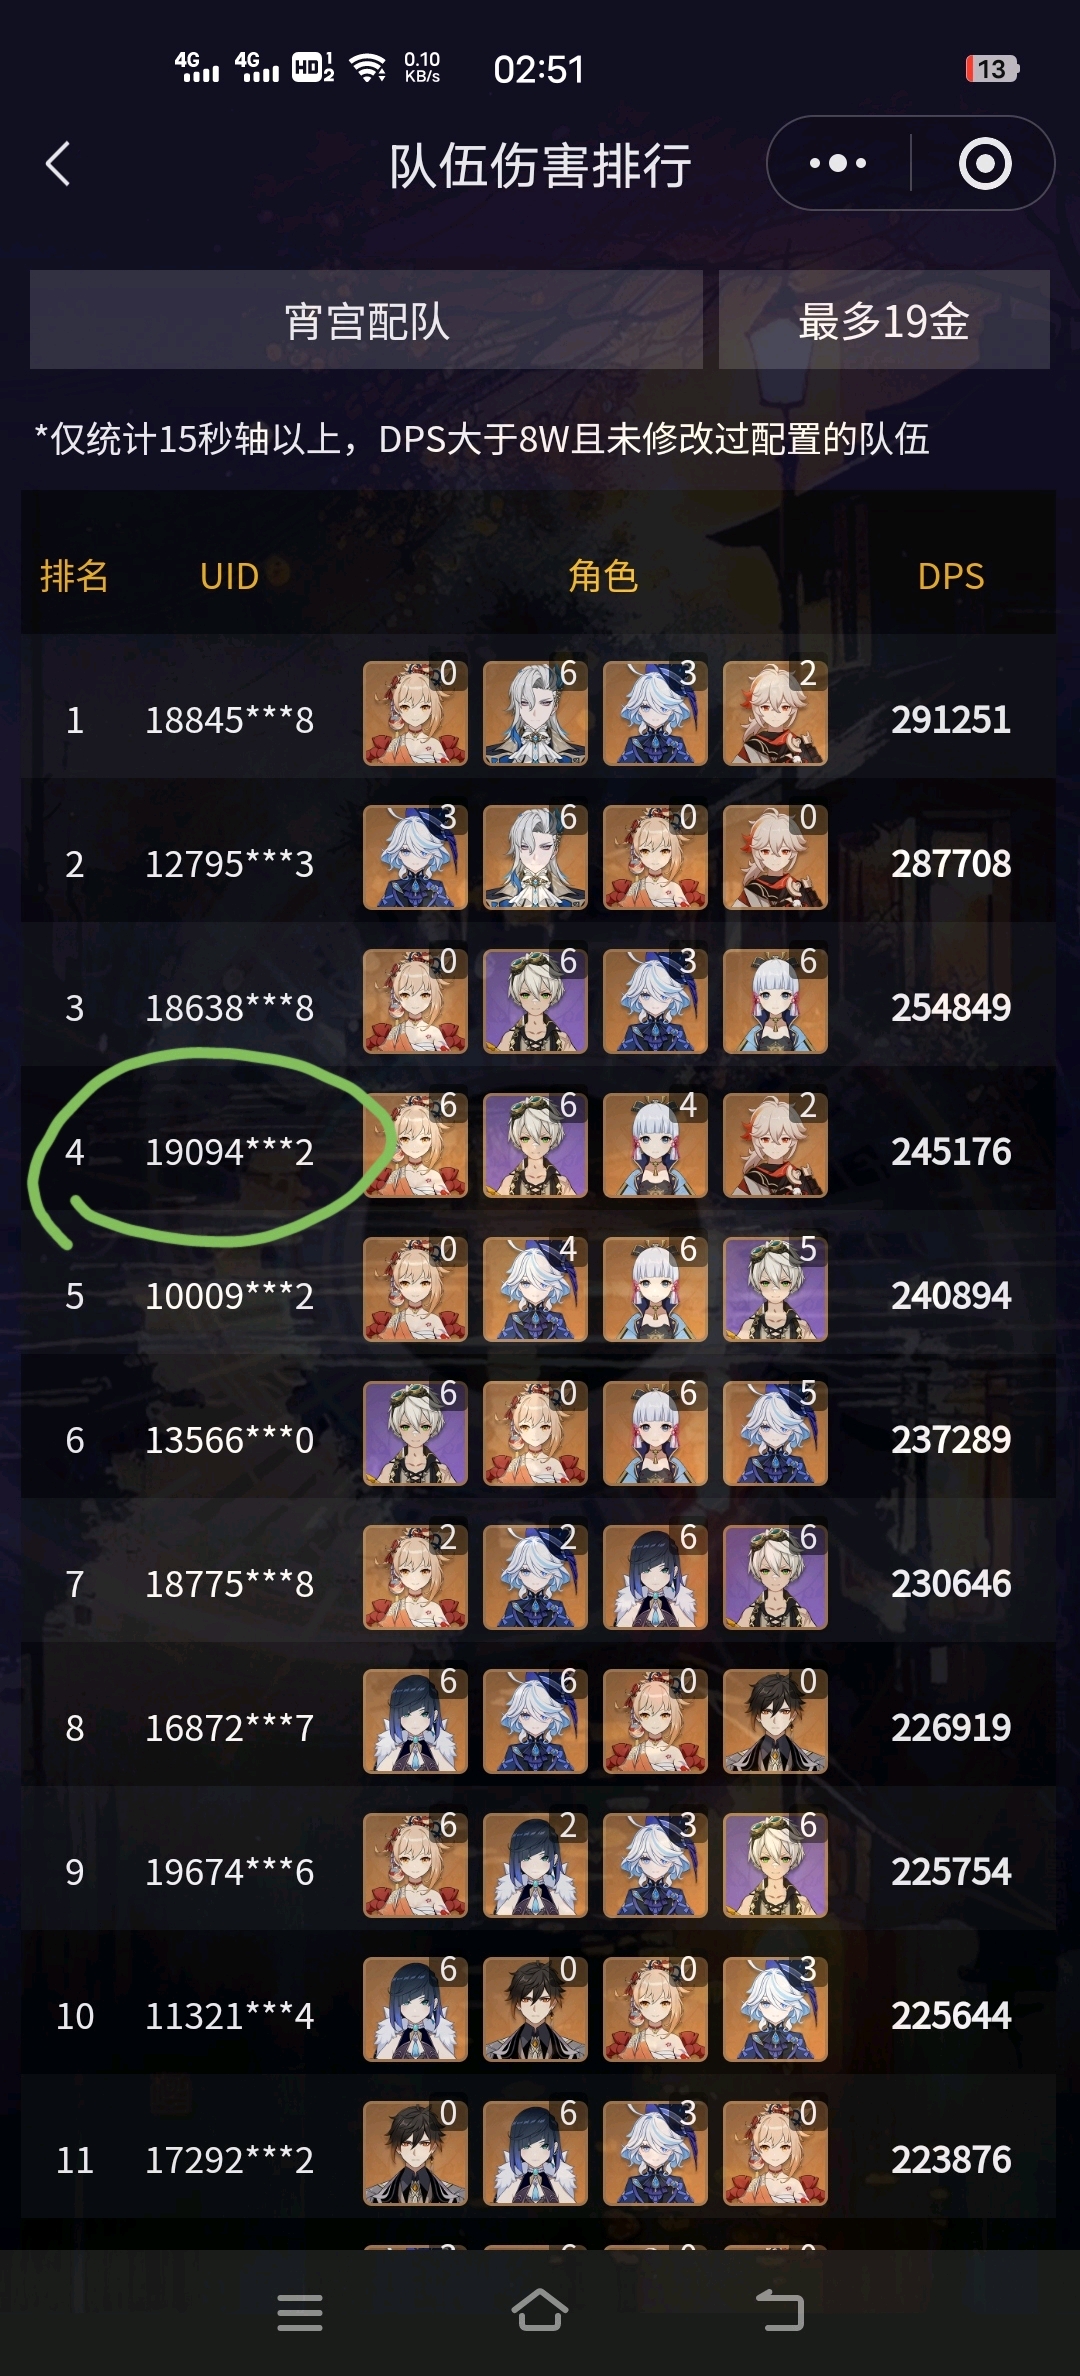This screenshot has height=2376, width=1080.
Task: Select rank 4's third character avatar
Action: (655, 1145)
